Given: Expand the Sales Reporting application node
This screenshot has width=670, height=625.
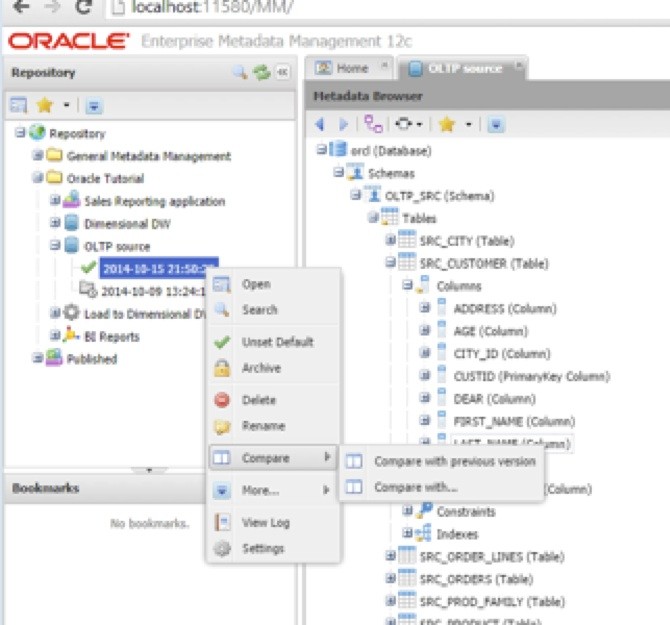Looking at the screenshot, I should (x=55, y=200).
